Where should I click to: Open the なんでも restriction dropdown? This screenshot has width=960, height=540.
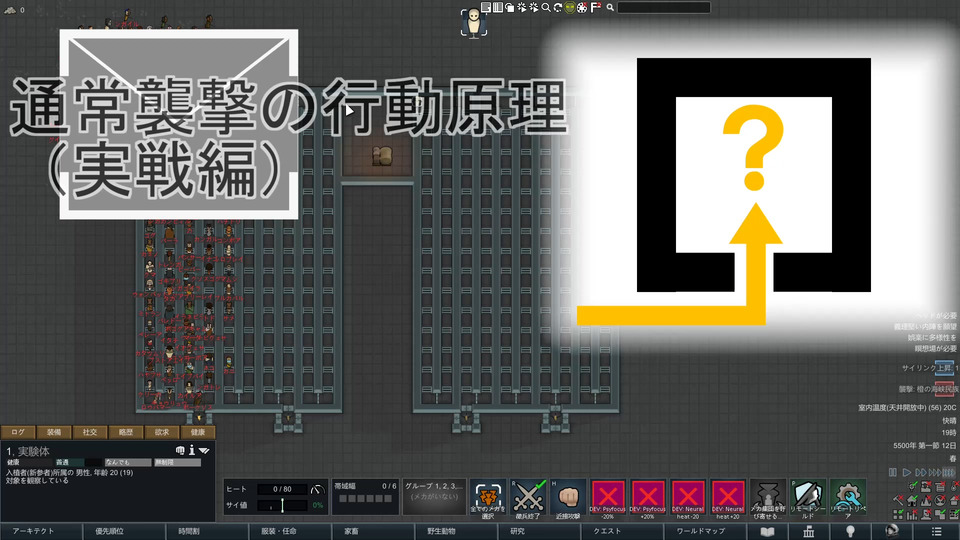tap(128, 462)
